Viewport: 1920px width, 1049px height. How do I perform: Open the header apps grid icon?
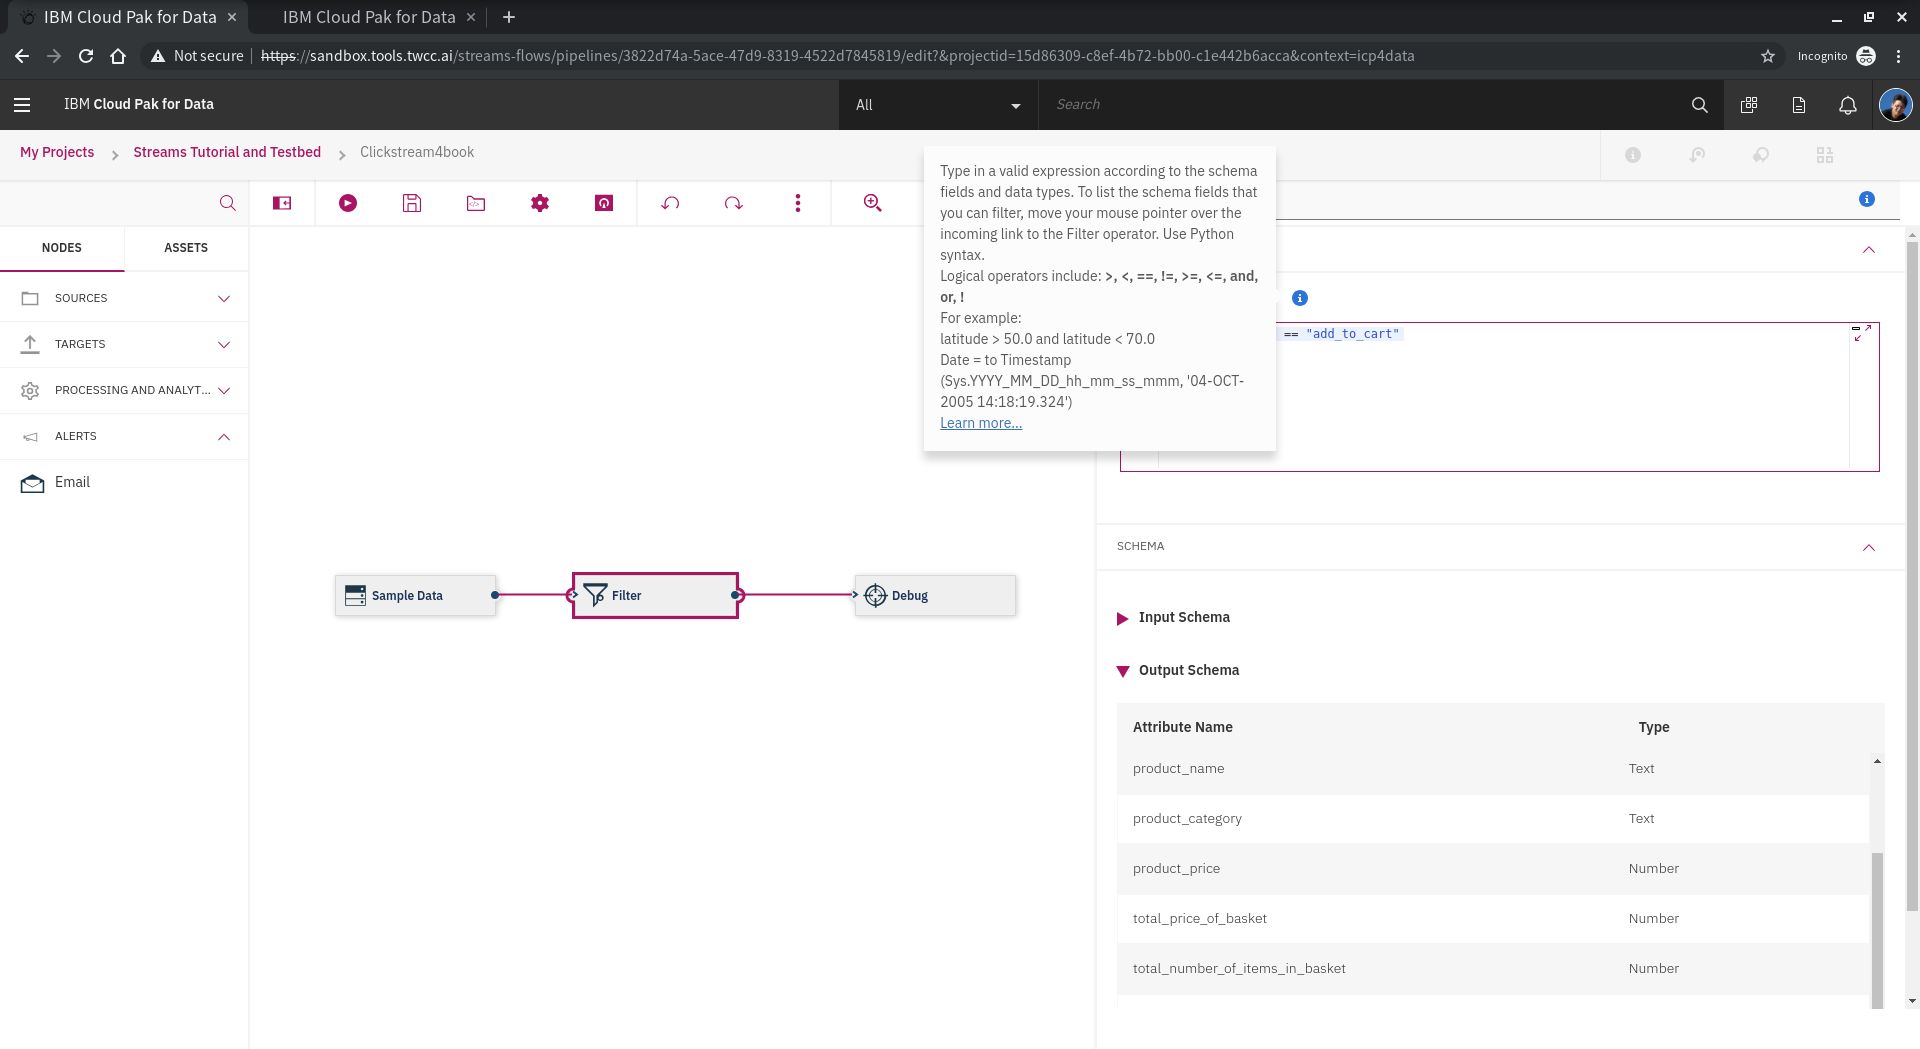tap(1749, 104)
